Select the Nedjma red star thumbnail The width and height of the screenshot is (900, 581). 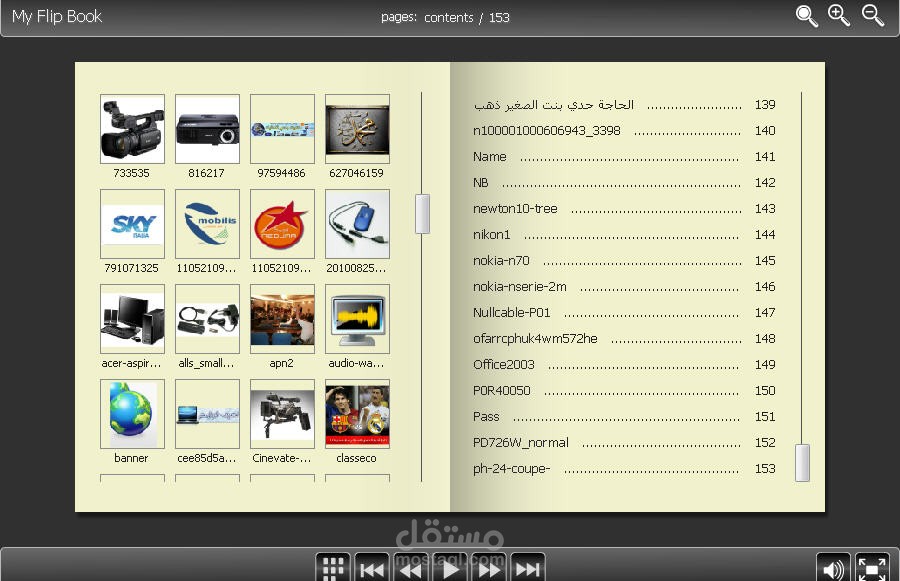(x=282, y=224)
